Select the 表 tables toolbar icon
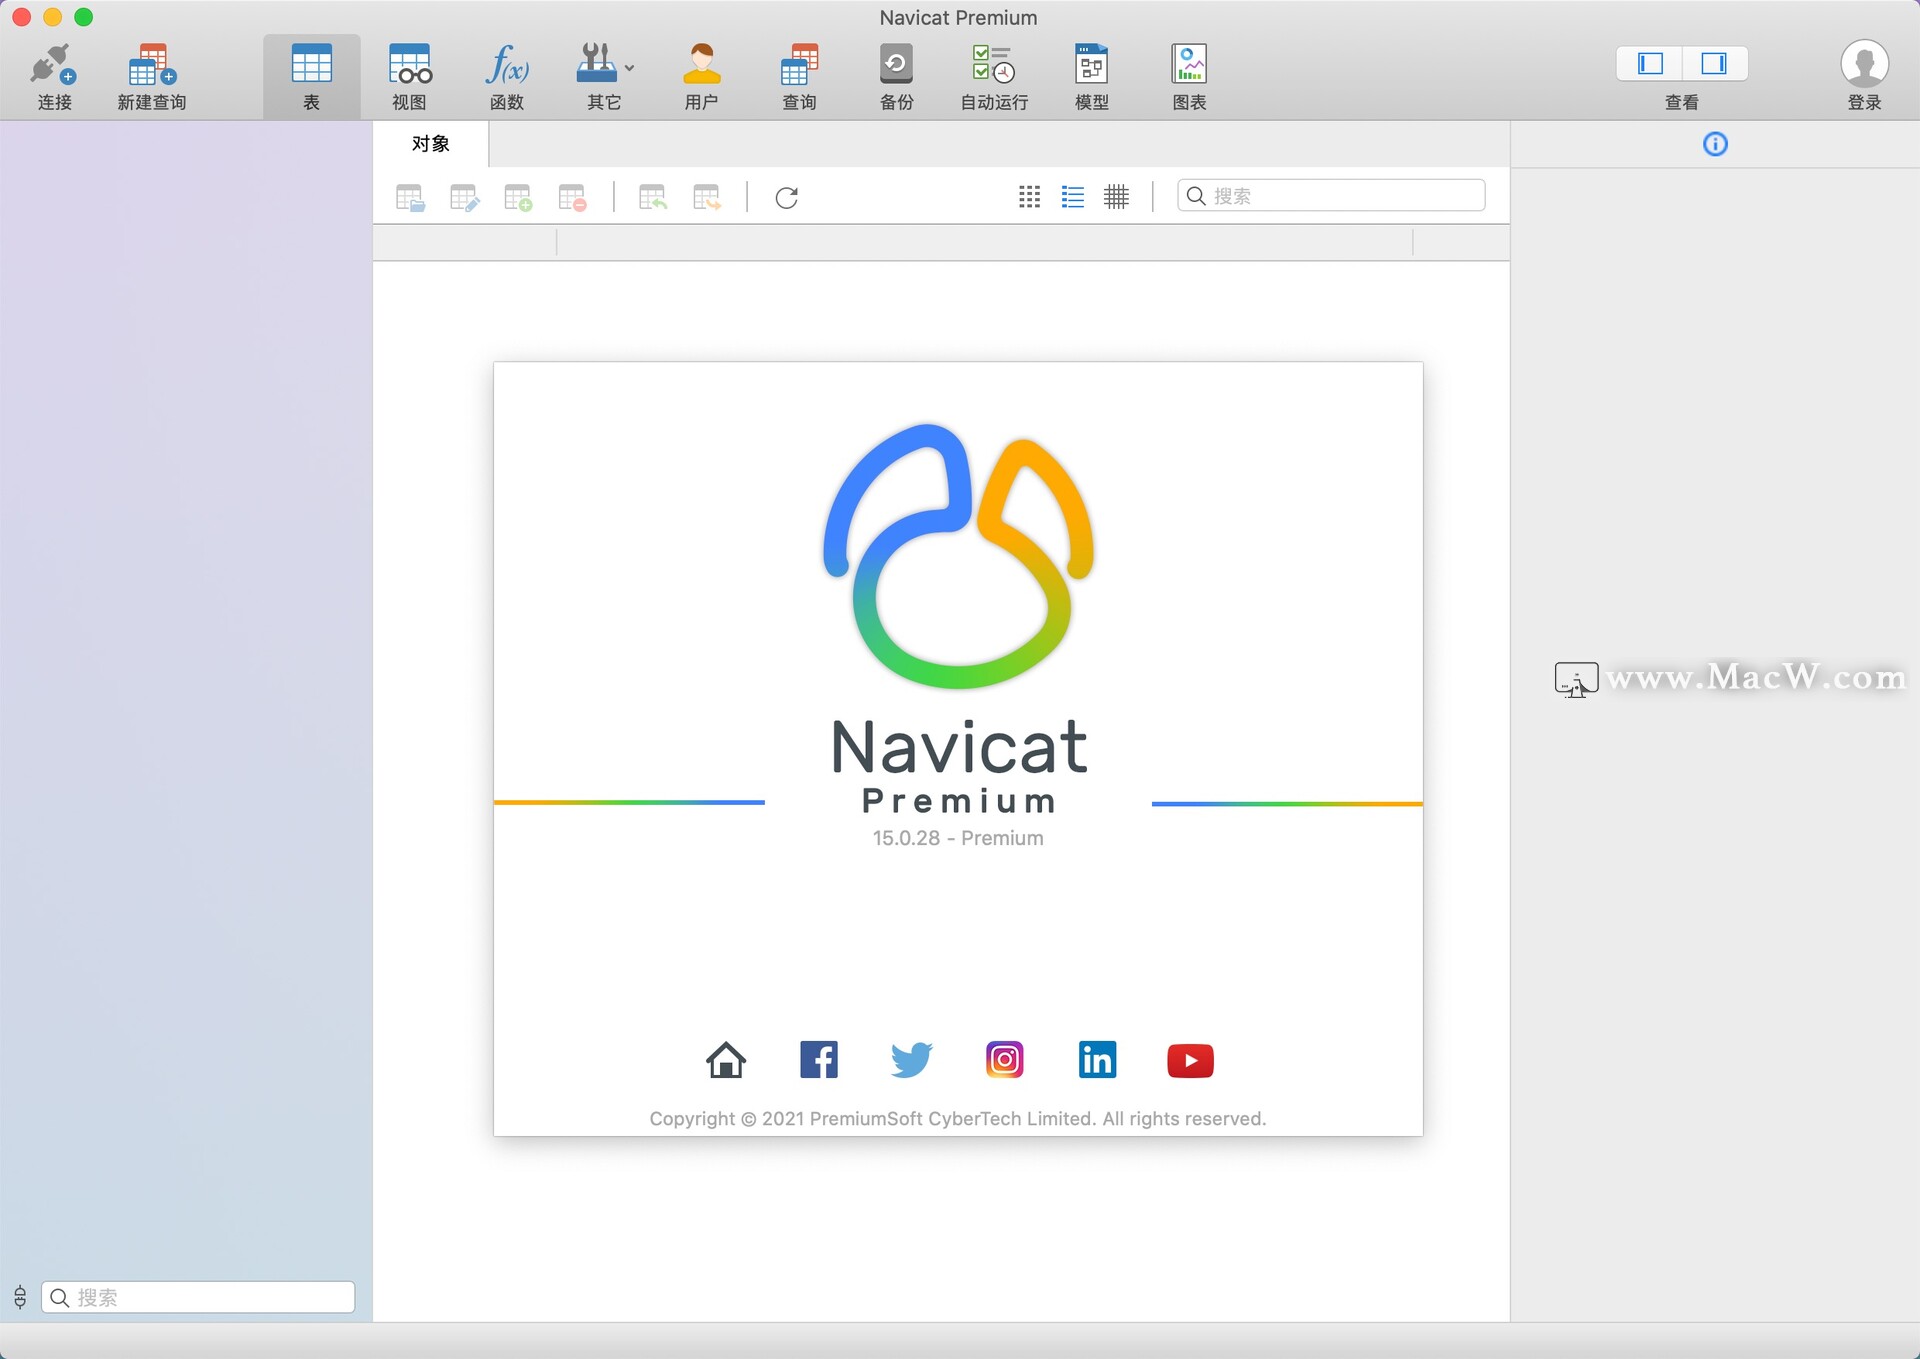 (311, 64)
